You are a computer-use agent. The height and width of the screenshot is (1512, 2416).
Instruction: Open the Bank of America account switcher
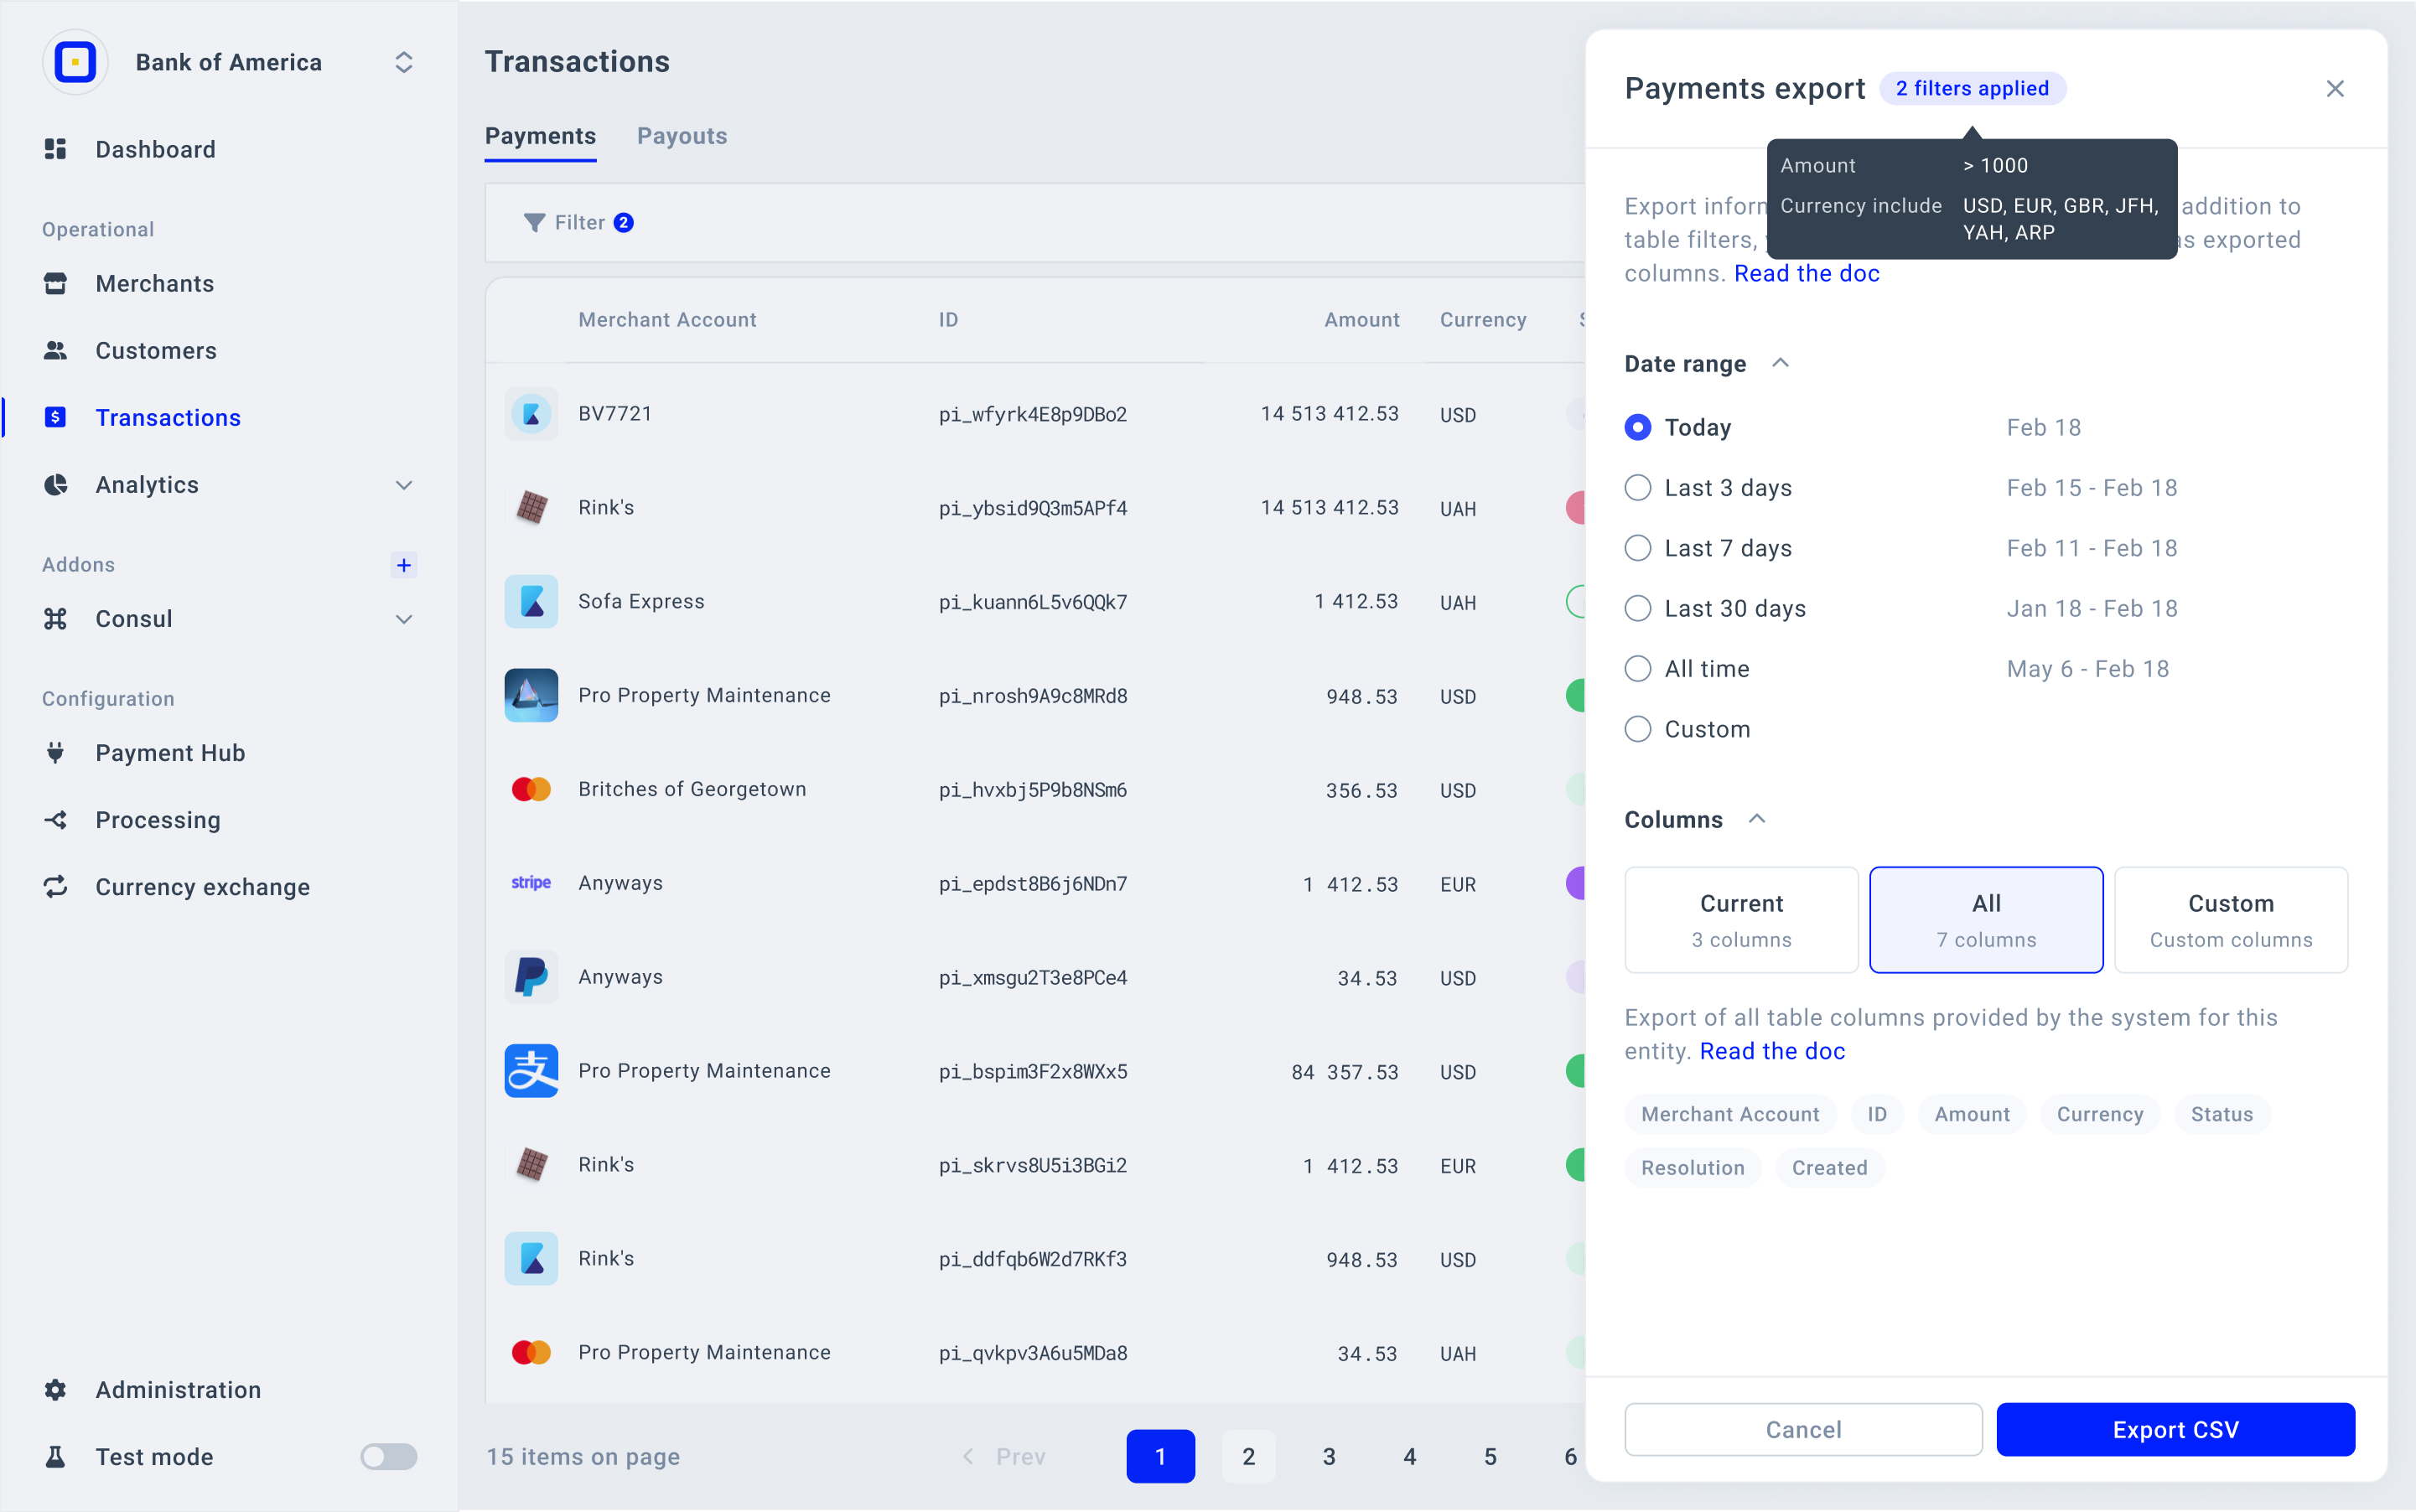(x=404, y=62)
